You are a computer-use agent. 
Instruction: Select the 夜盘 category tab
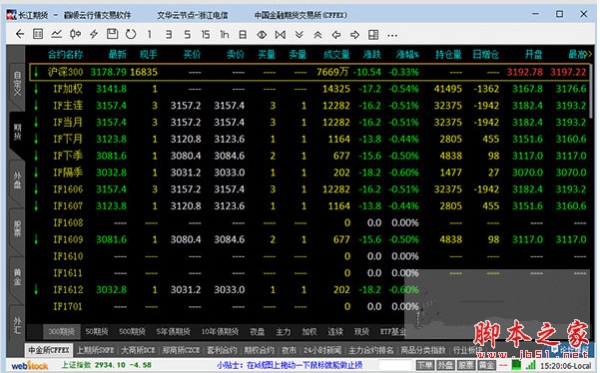coord(257,332)
